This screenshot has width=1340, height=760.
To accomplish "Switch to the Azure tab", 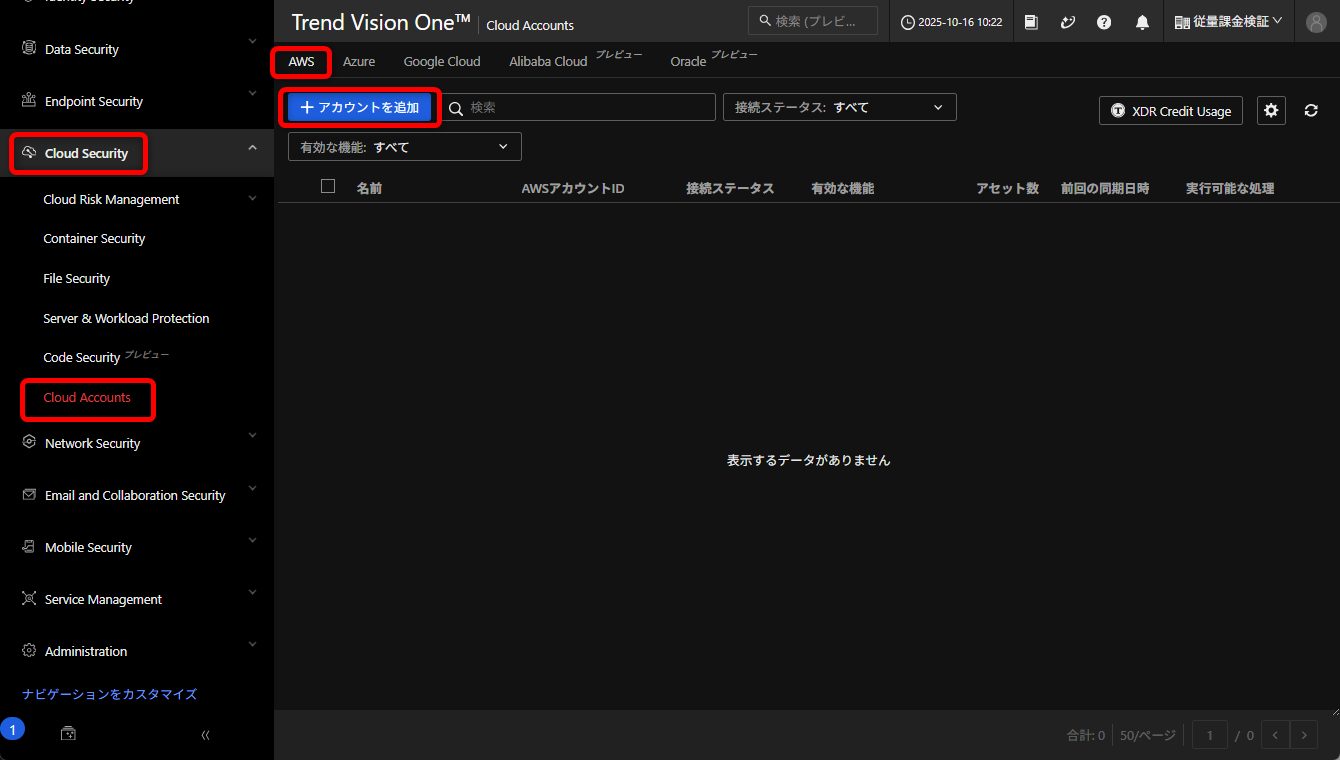I will (359, 62).
